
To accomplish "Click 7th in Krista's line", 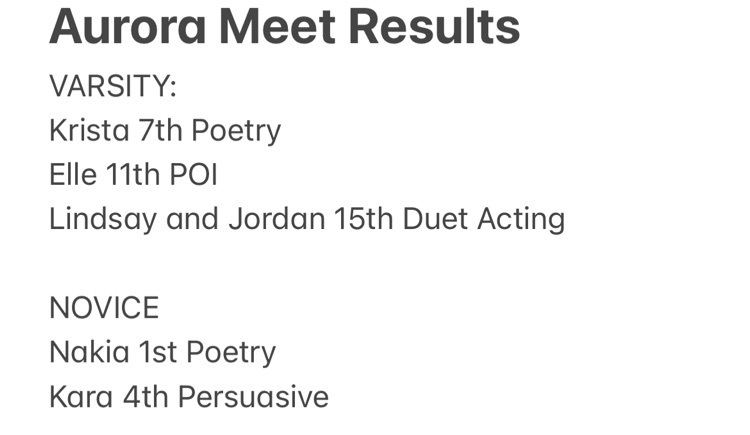I will click(160, 130).
